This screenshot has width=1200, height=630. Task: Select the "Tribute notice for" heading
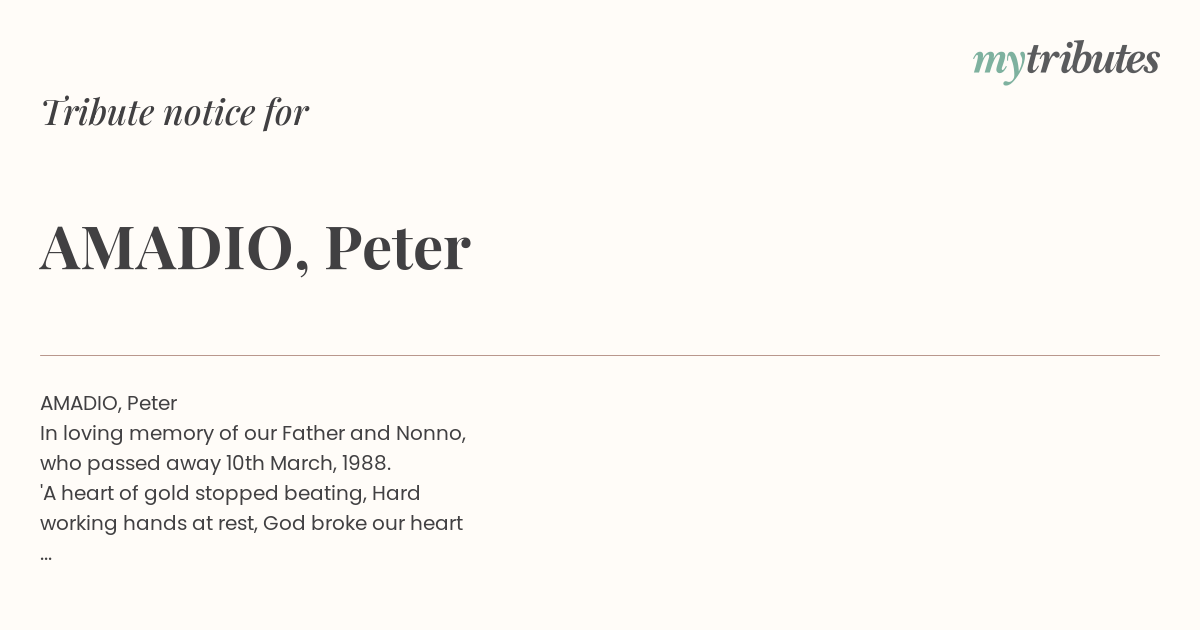click(174, 112)
